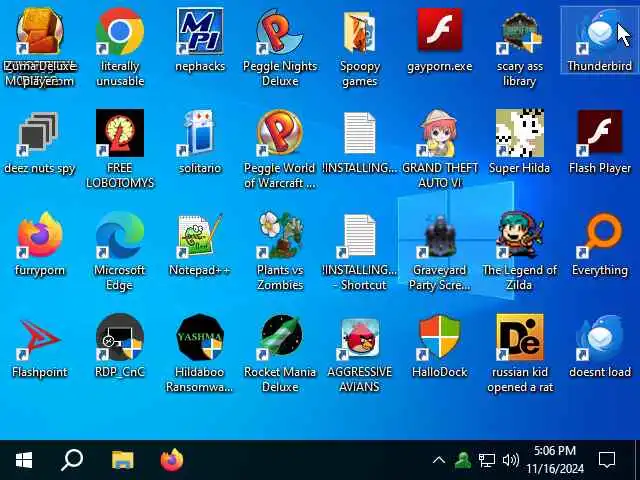The height and width of the screenshot is (480, 640).
Task: Open the Action Center notifications
Action: [607, 460]
